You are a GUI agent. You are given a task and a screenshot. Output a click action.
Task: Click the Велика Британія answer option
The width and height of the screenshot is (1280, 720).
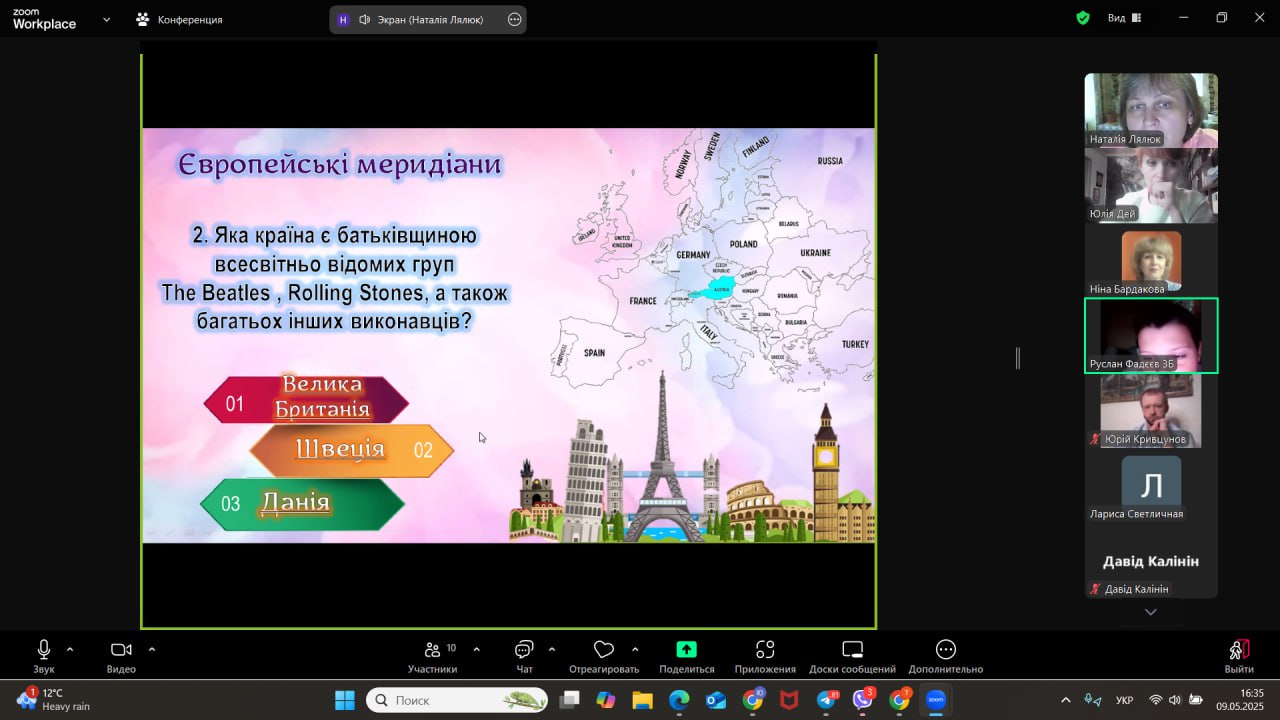click(306, 399)
